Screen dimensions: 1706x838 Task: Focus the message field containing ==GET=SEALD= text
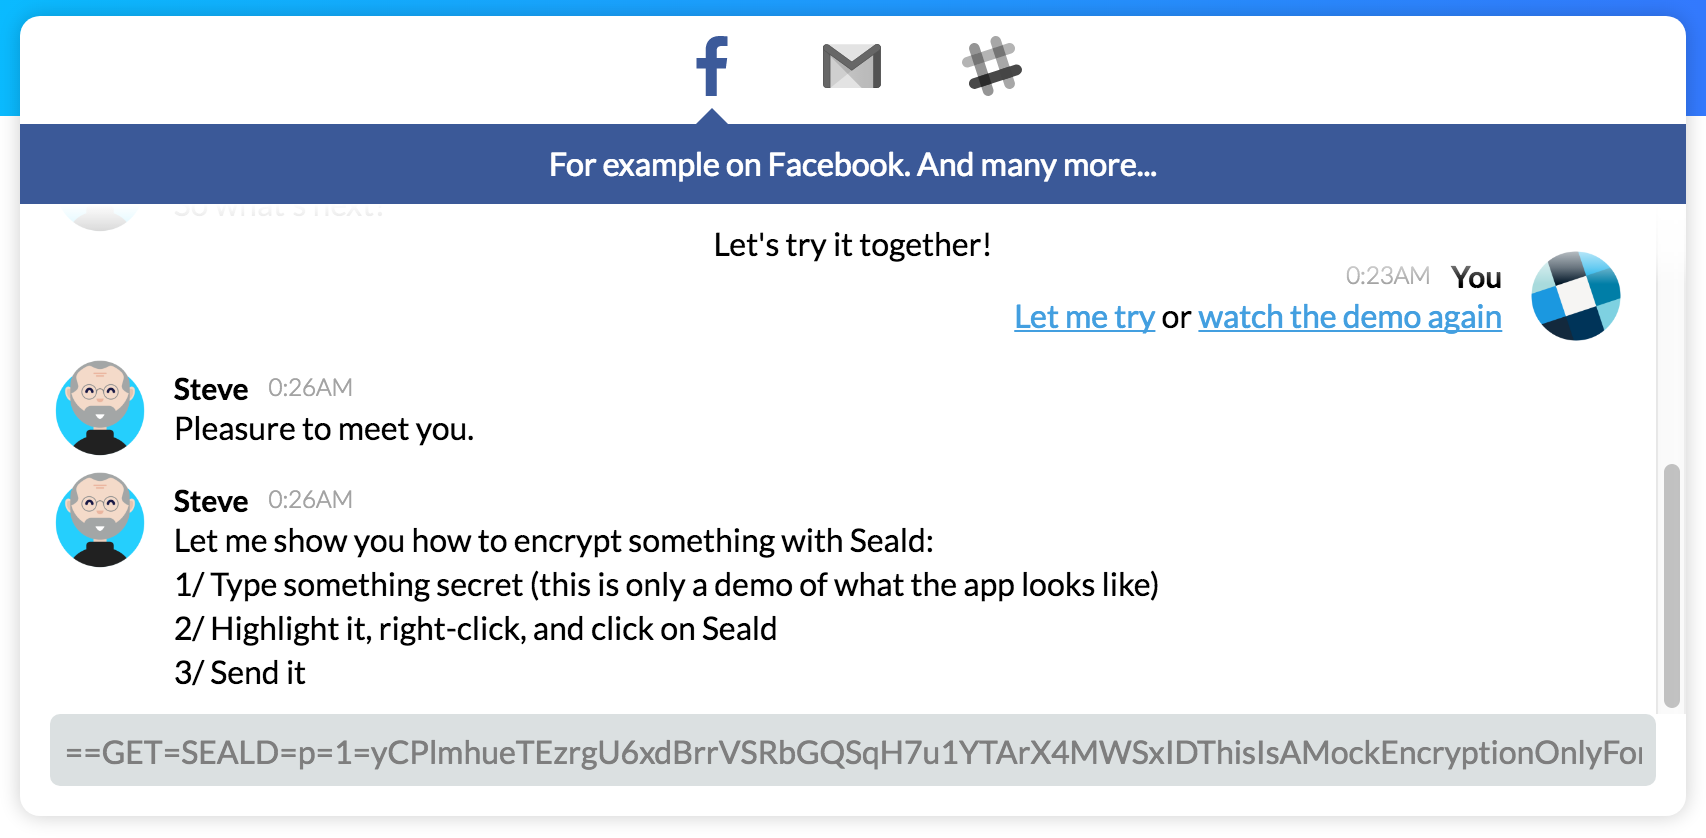click(x=853, y=750)
